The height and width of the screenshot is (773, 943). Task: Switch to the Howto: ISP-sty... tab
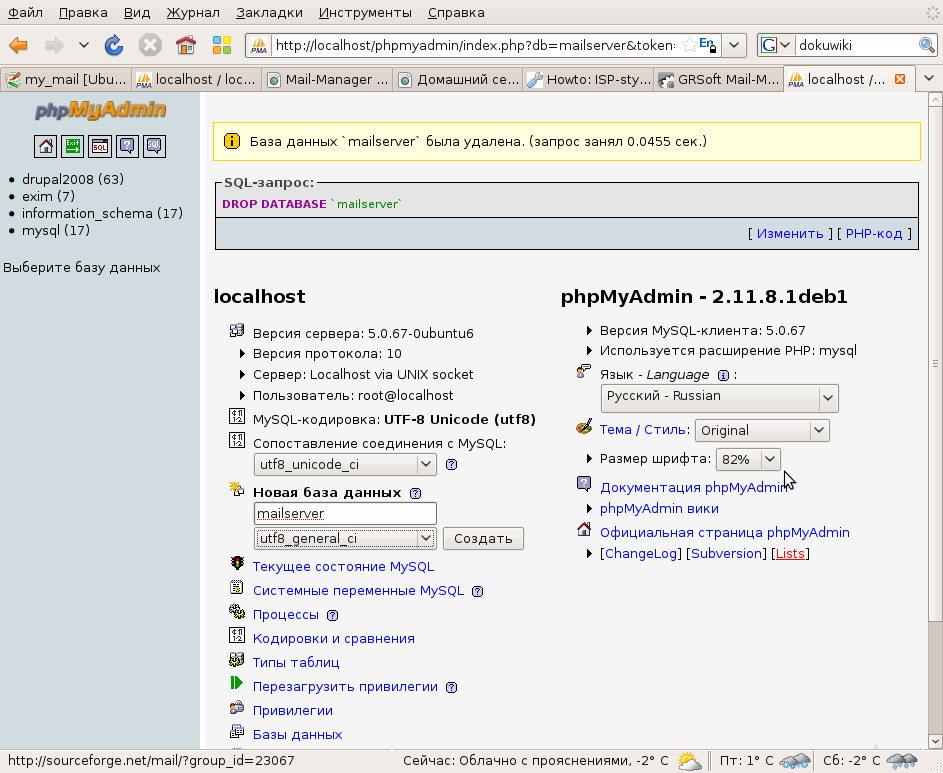pyautogui.click(x=588, y=79)
